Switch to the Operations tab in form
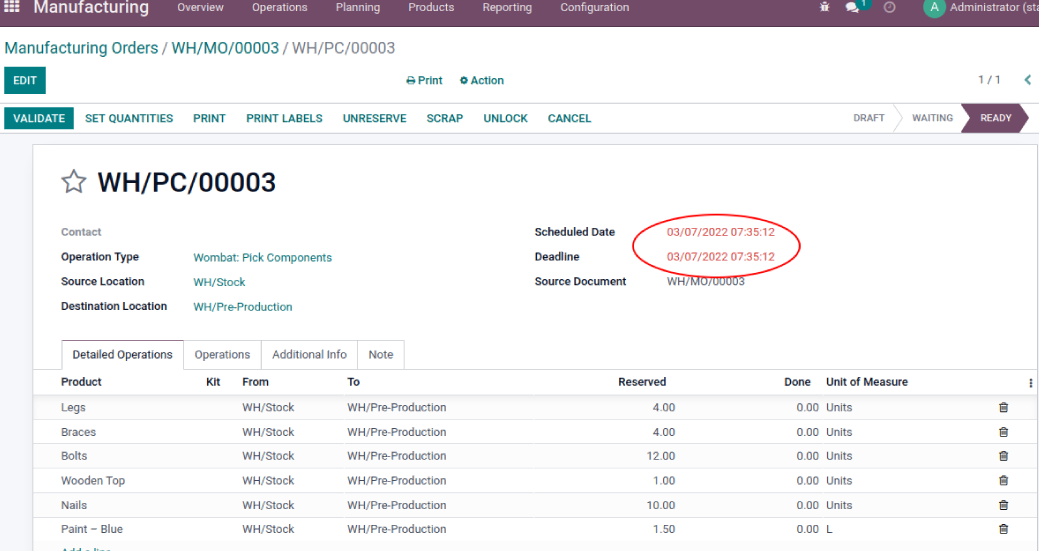The image size is (1039, 551). [x=222, y=354]
